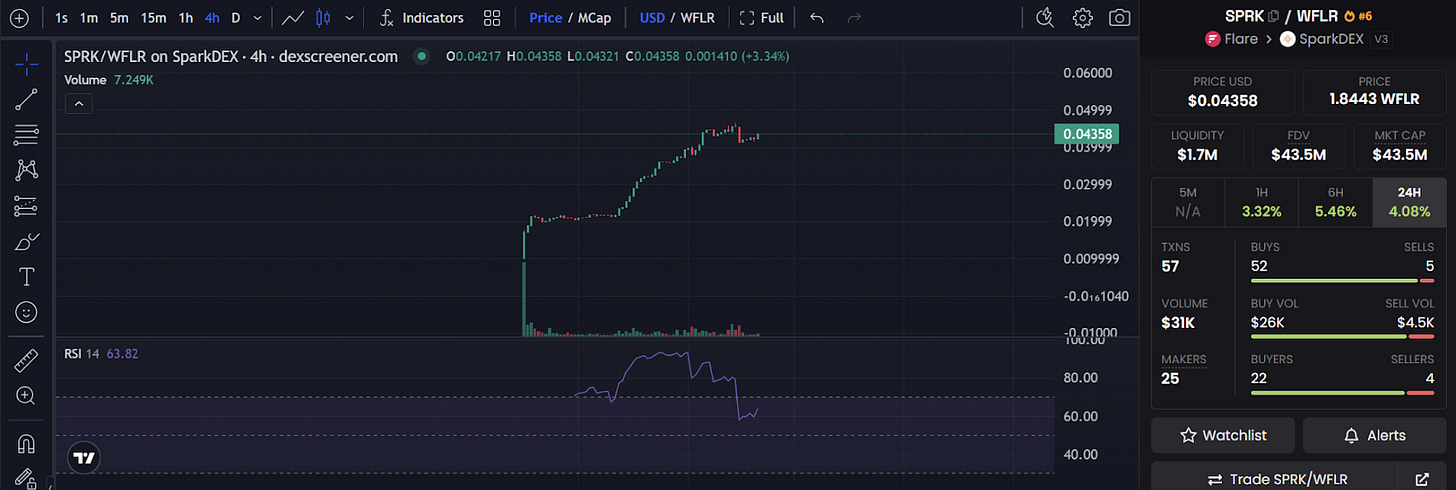Open the forecasting and measurement tools
This screenshot has width=1456, height=490.
(27, 206)
